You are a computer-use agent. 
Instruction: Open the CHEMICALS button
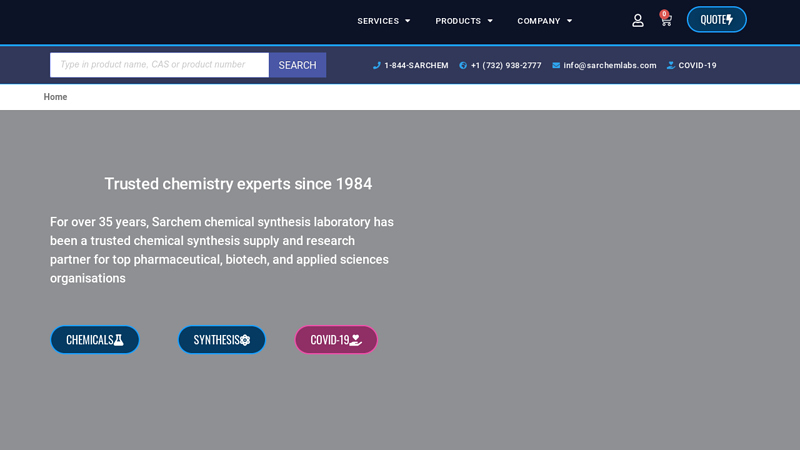pos(95,340)
